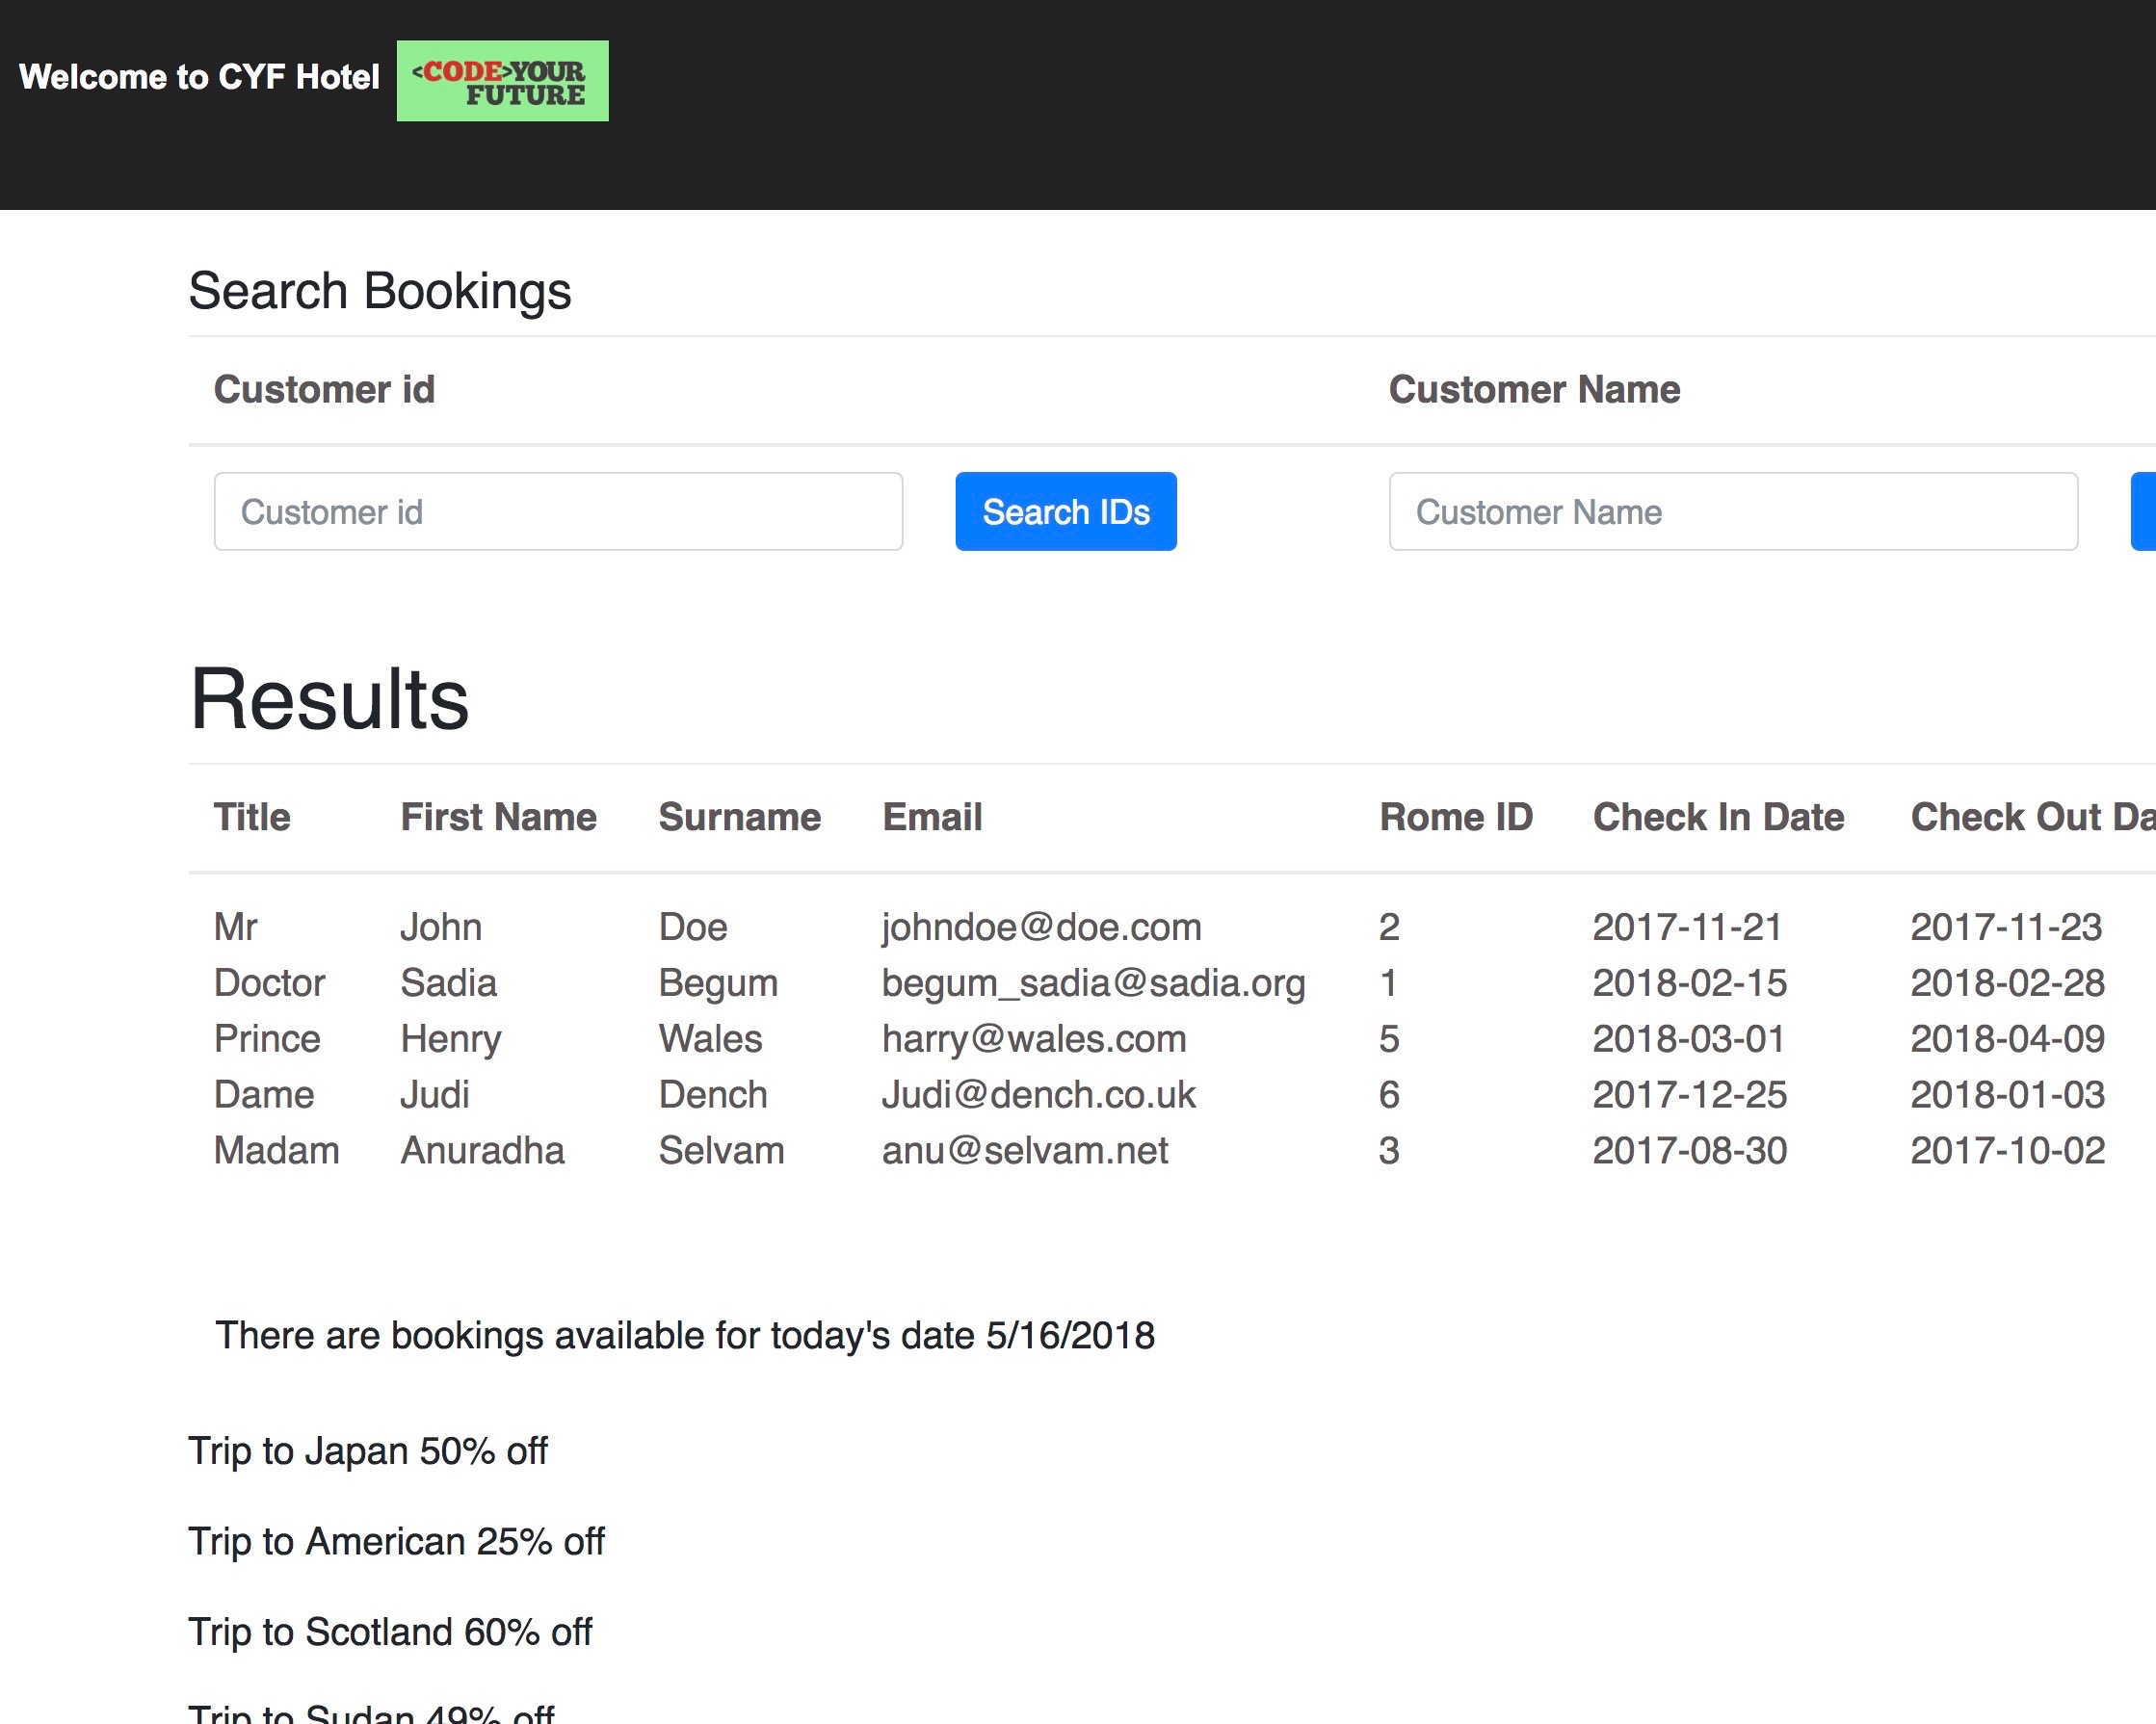Select the harry@wales.com email cell
The width and height of the screenshot is (2156, 1724).
(1034, 1039)
